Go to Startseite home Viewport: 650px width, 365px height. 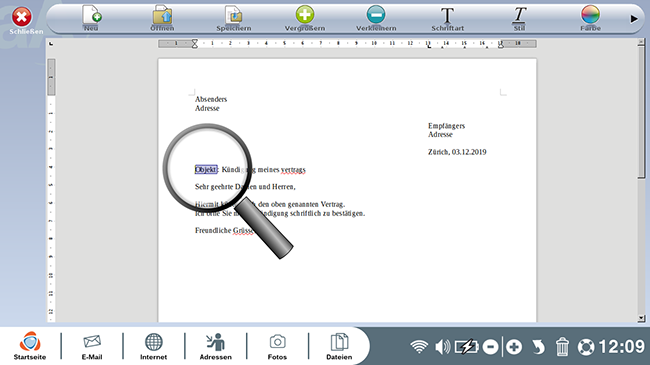click(30, 346)
